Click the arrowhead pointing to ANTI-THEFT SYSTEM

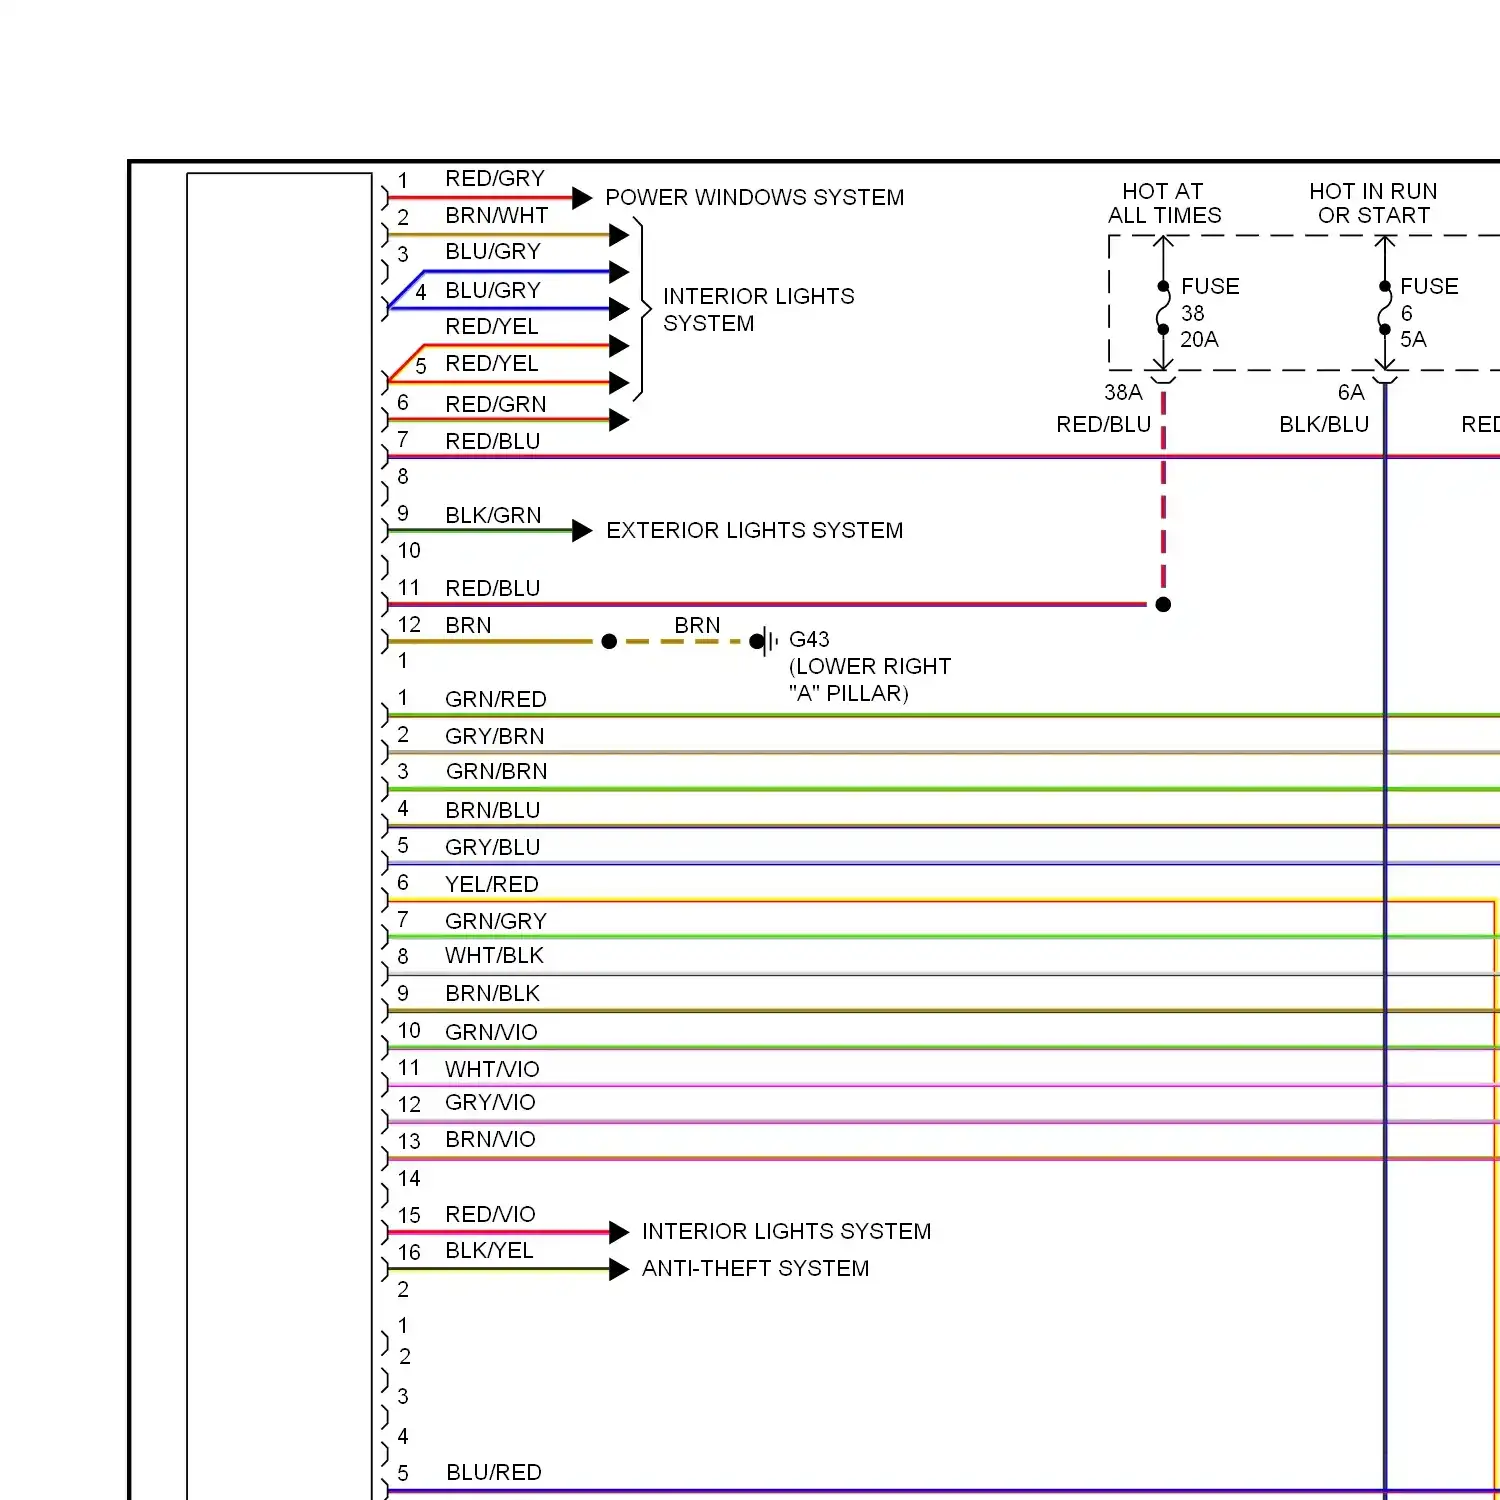tap(619, 1269)
